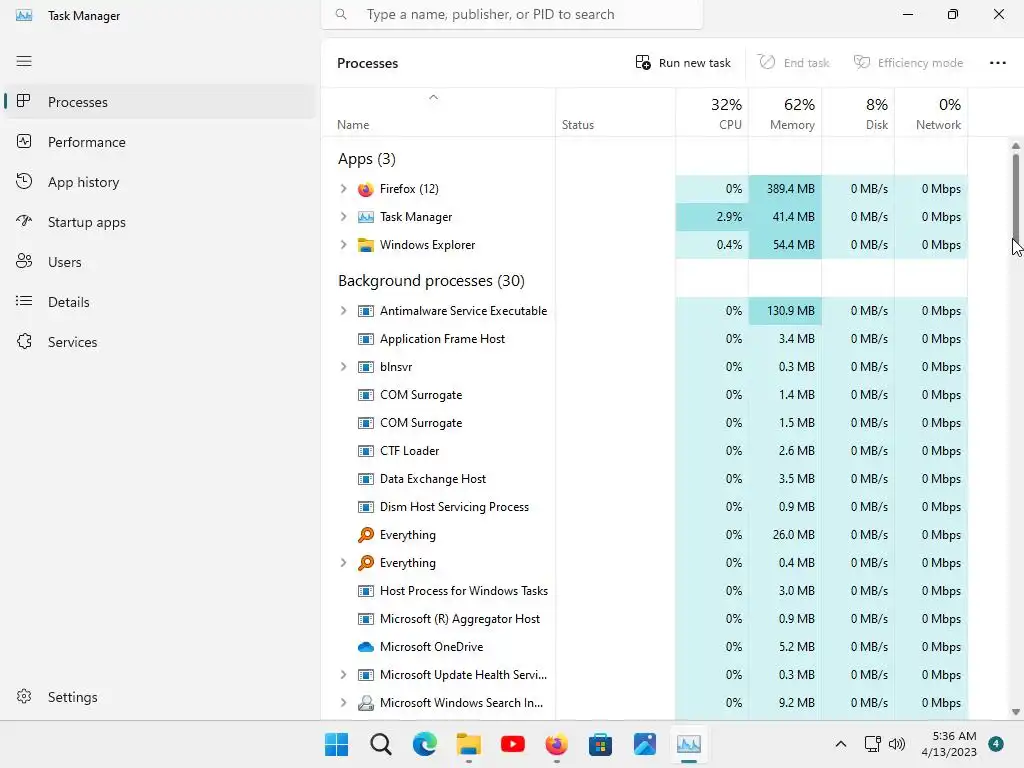The height and width of the screenshot is (768, 1024).
Task: Open the more options ellipsis menu
Action: (x=997, y=63)
